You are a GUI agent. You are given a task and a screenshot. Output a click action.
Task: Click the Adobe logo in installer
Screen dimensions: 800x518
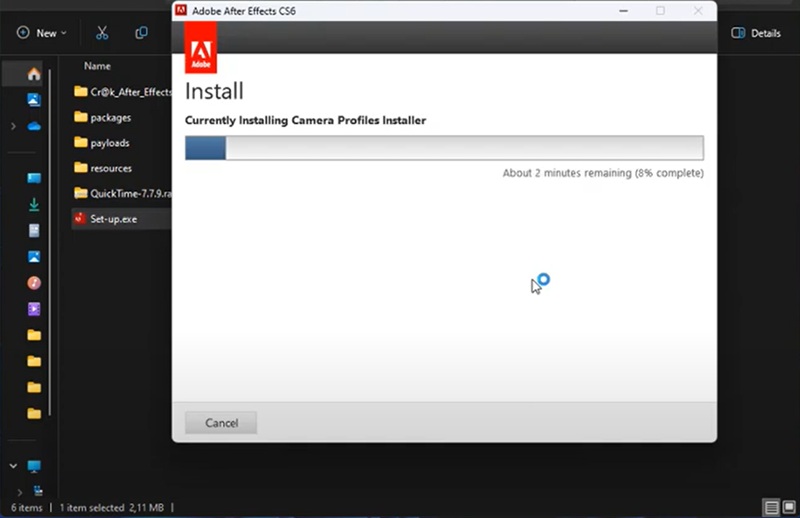pos(201,47)
